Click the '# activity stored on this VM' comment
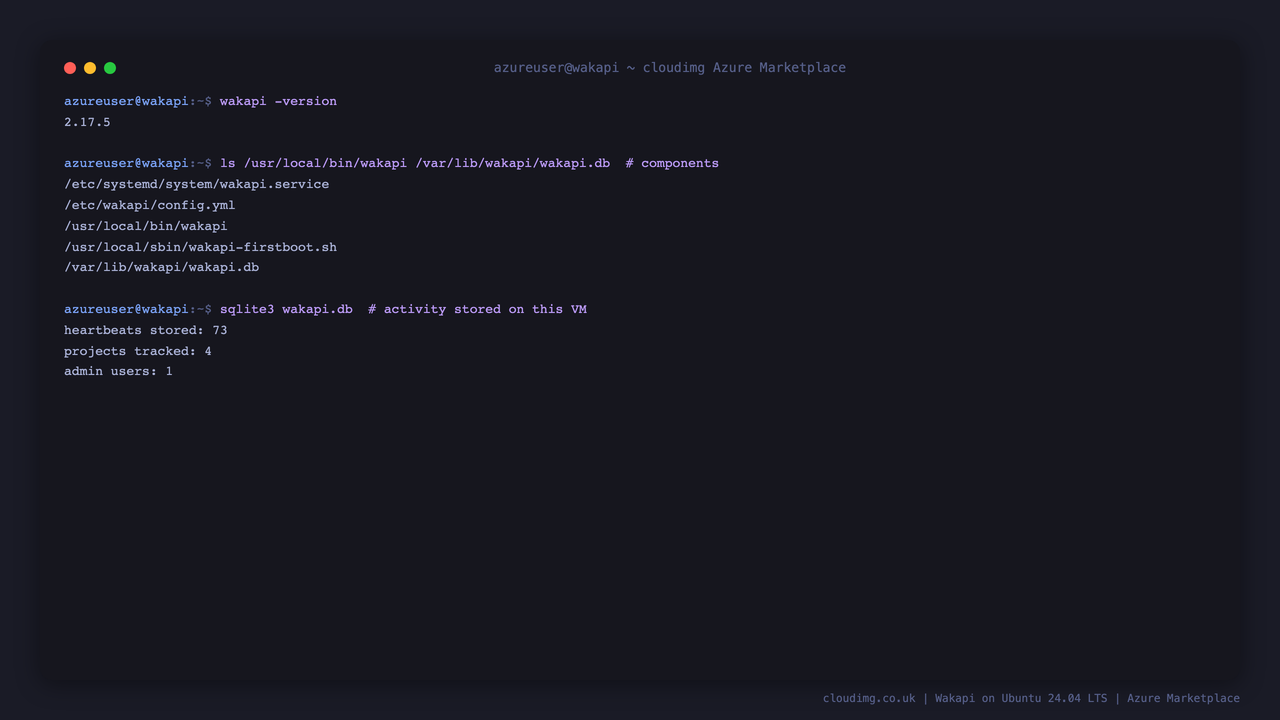Screen dimensions: 1280x720 pos(477,309)
